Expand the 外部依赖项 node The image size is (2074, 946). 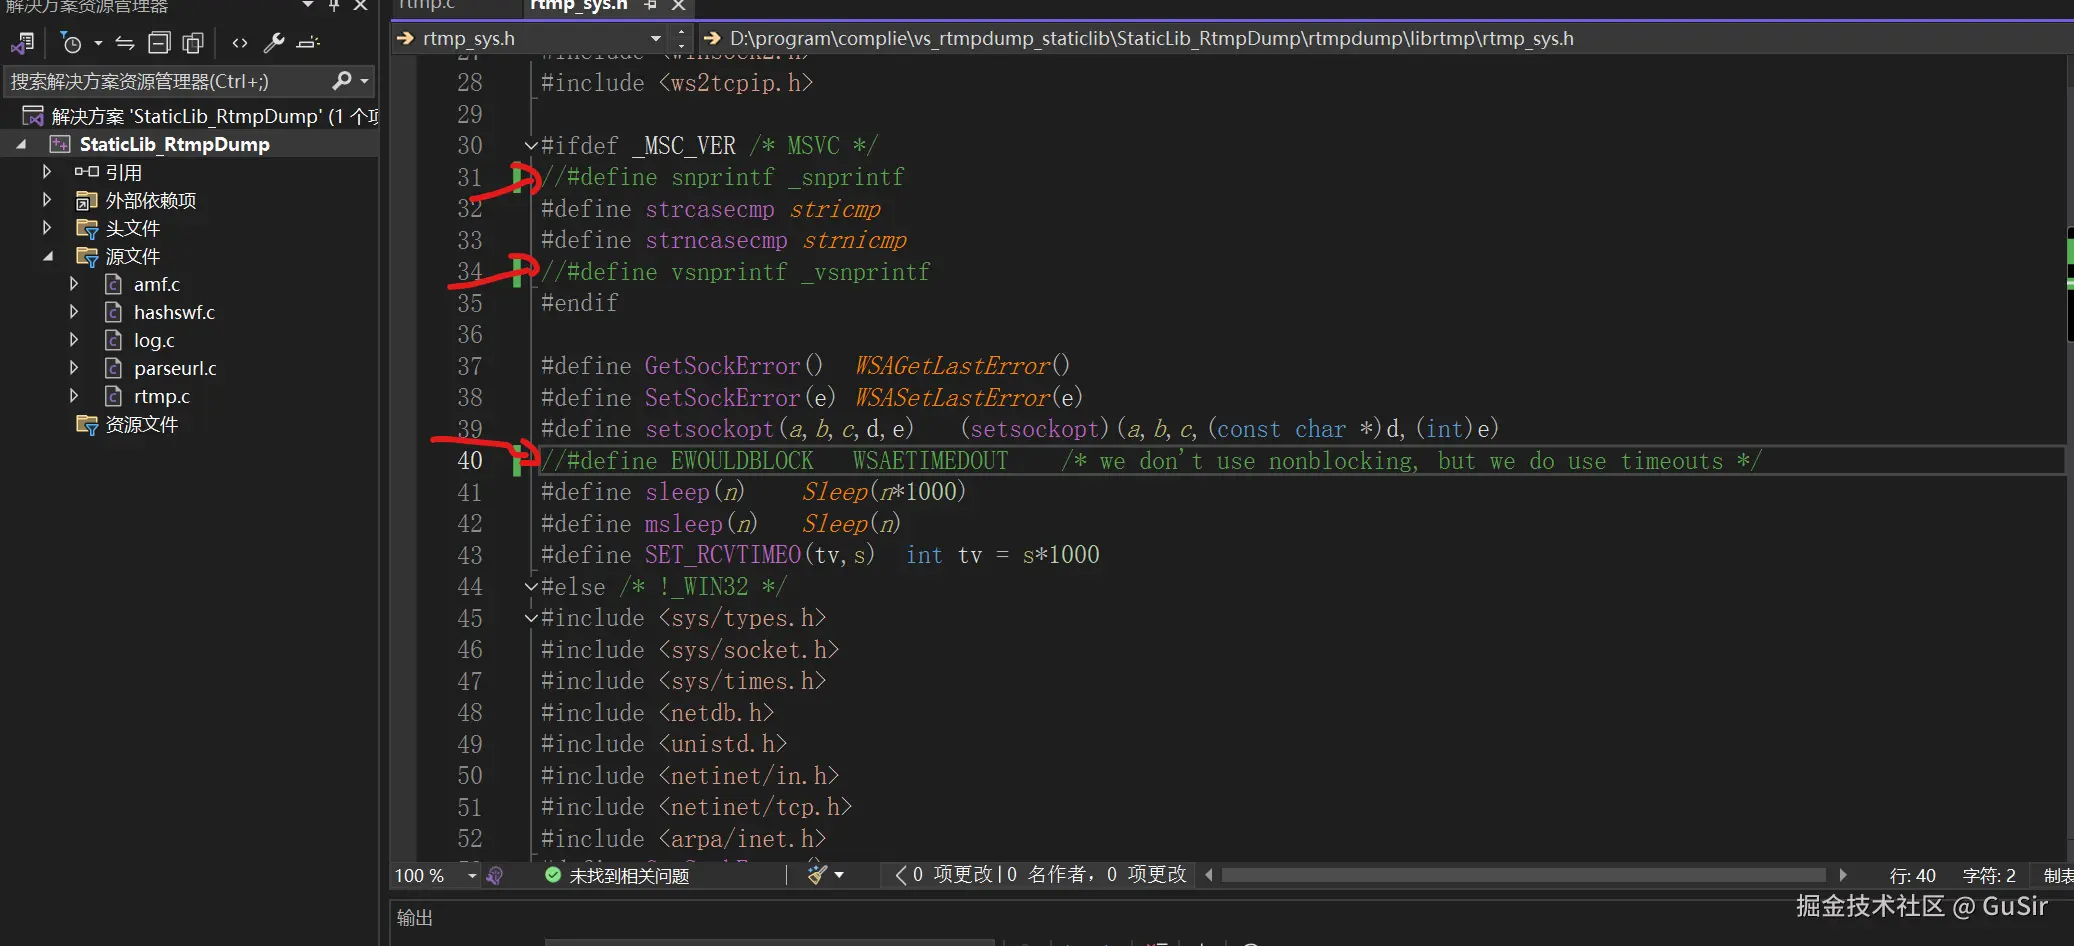coord(47,200)
